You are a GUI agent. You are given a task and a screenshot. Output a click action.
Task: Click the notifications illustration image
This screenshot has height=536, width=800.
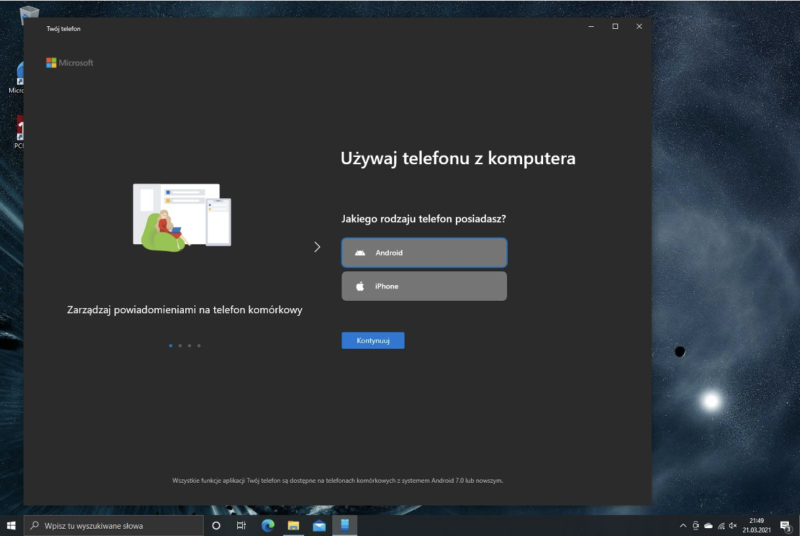pyautogui.click(x=182, y=216)
